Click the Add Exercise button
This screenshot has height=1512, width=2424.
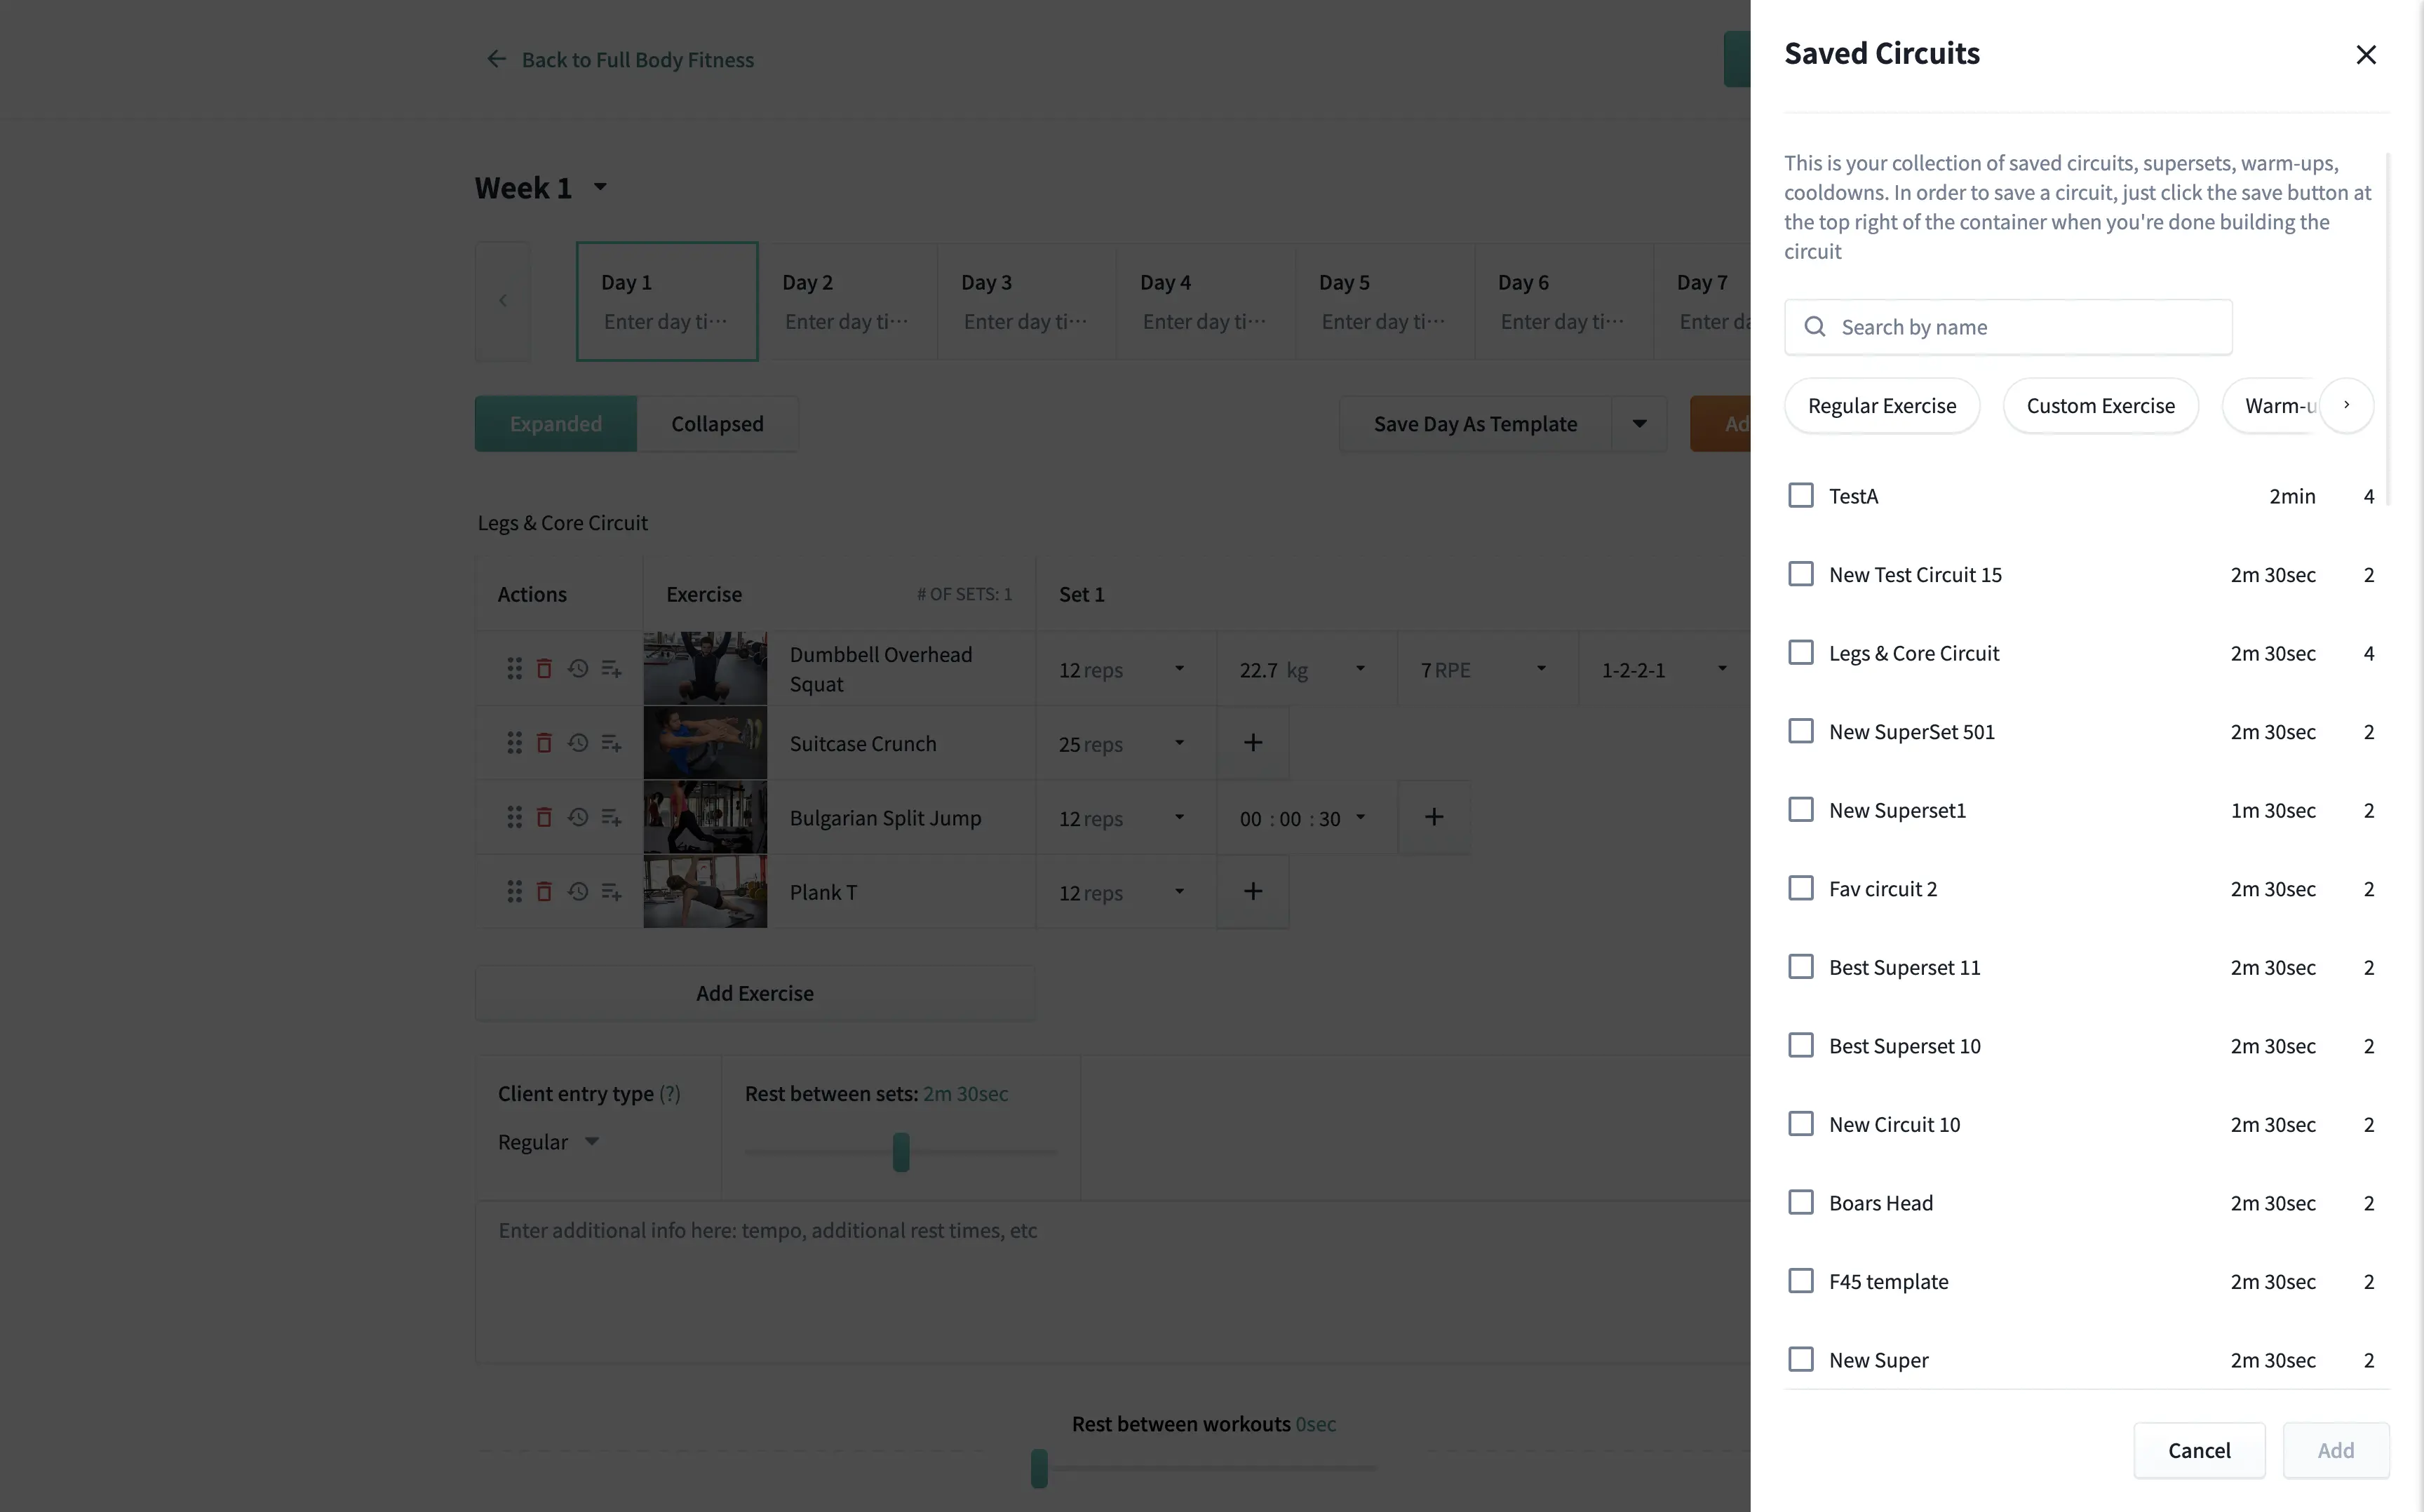(755, 992)
